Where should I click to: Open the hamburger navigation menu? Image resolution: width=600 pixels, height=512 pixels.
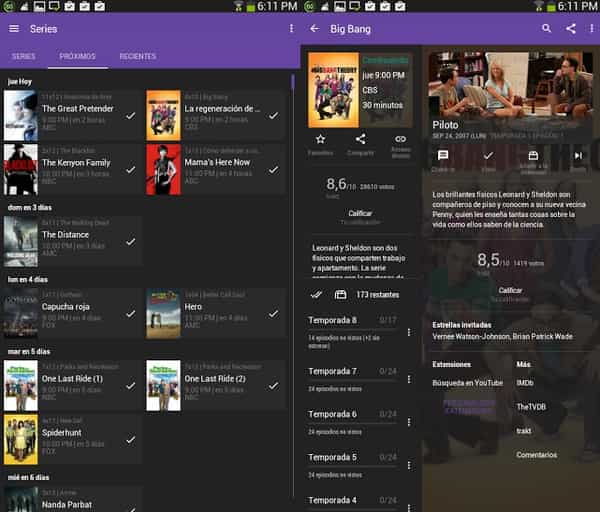(x=14, y=29)
